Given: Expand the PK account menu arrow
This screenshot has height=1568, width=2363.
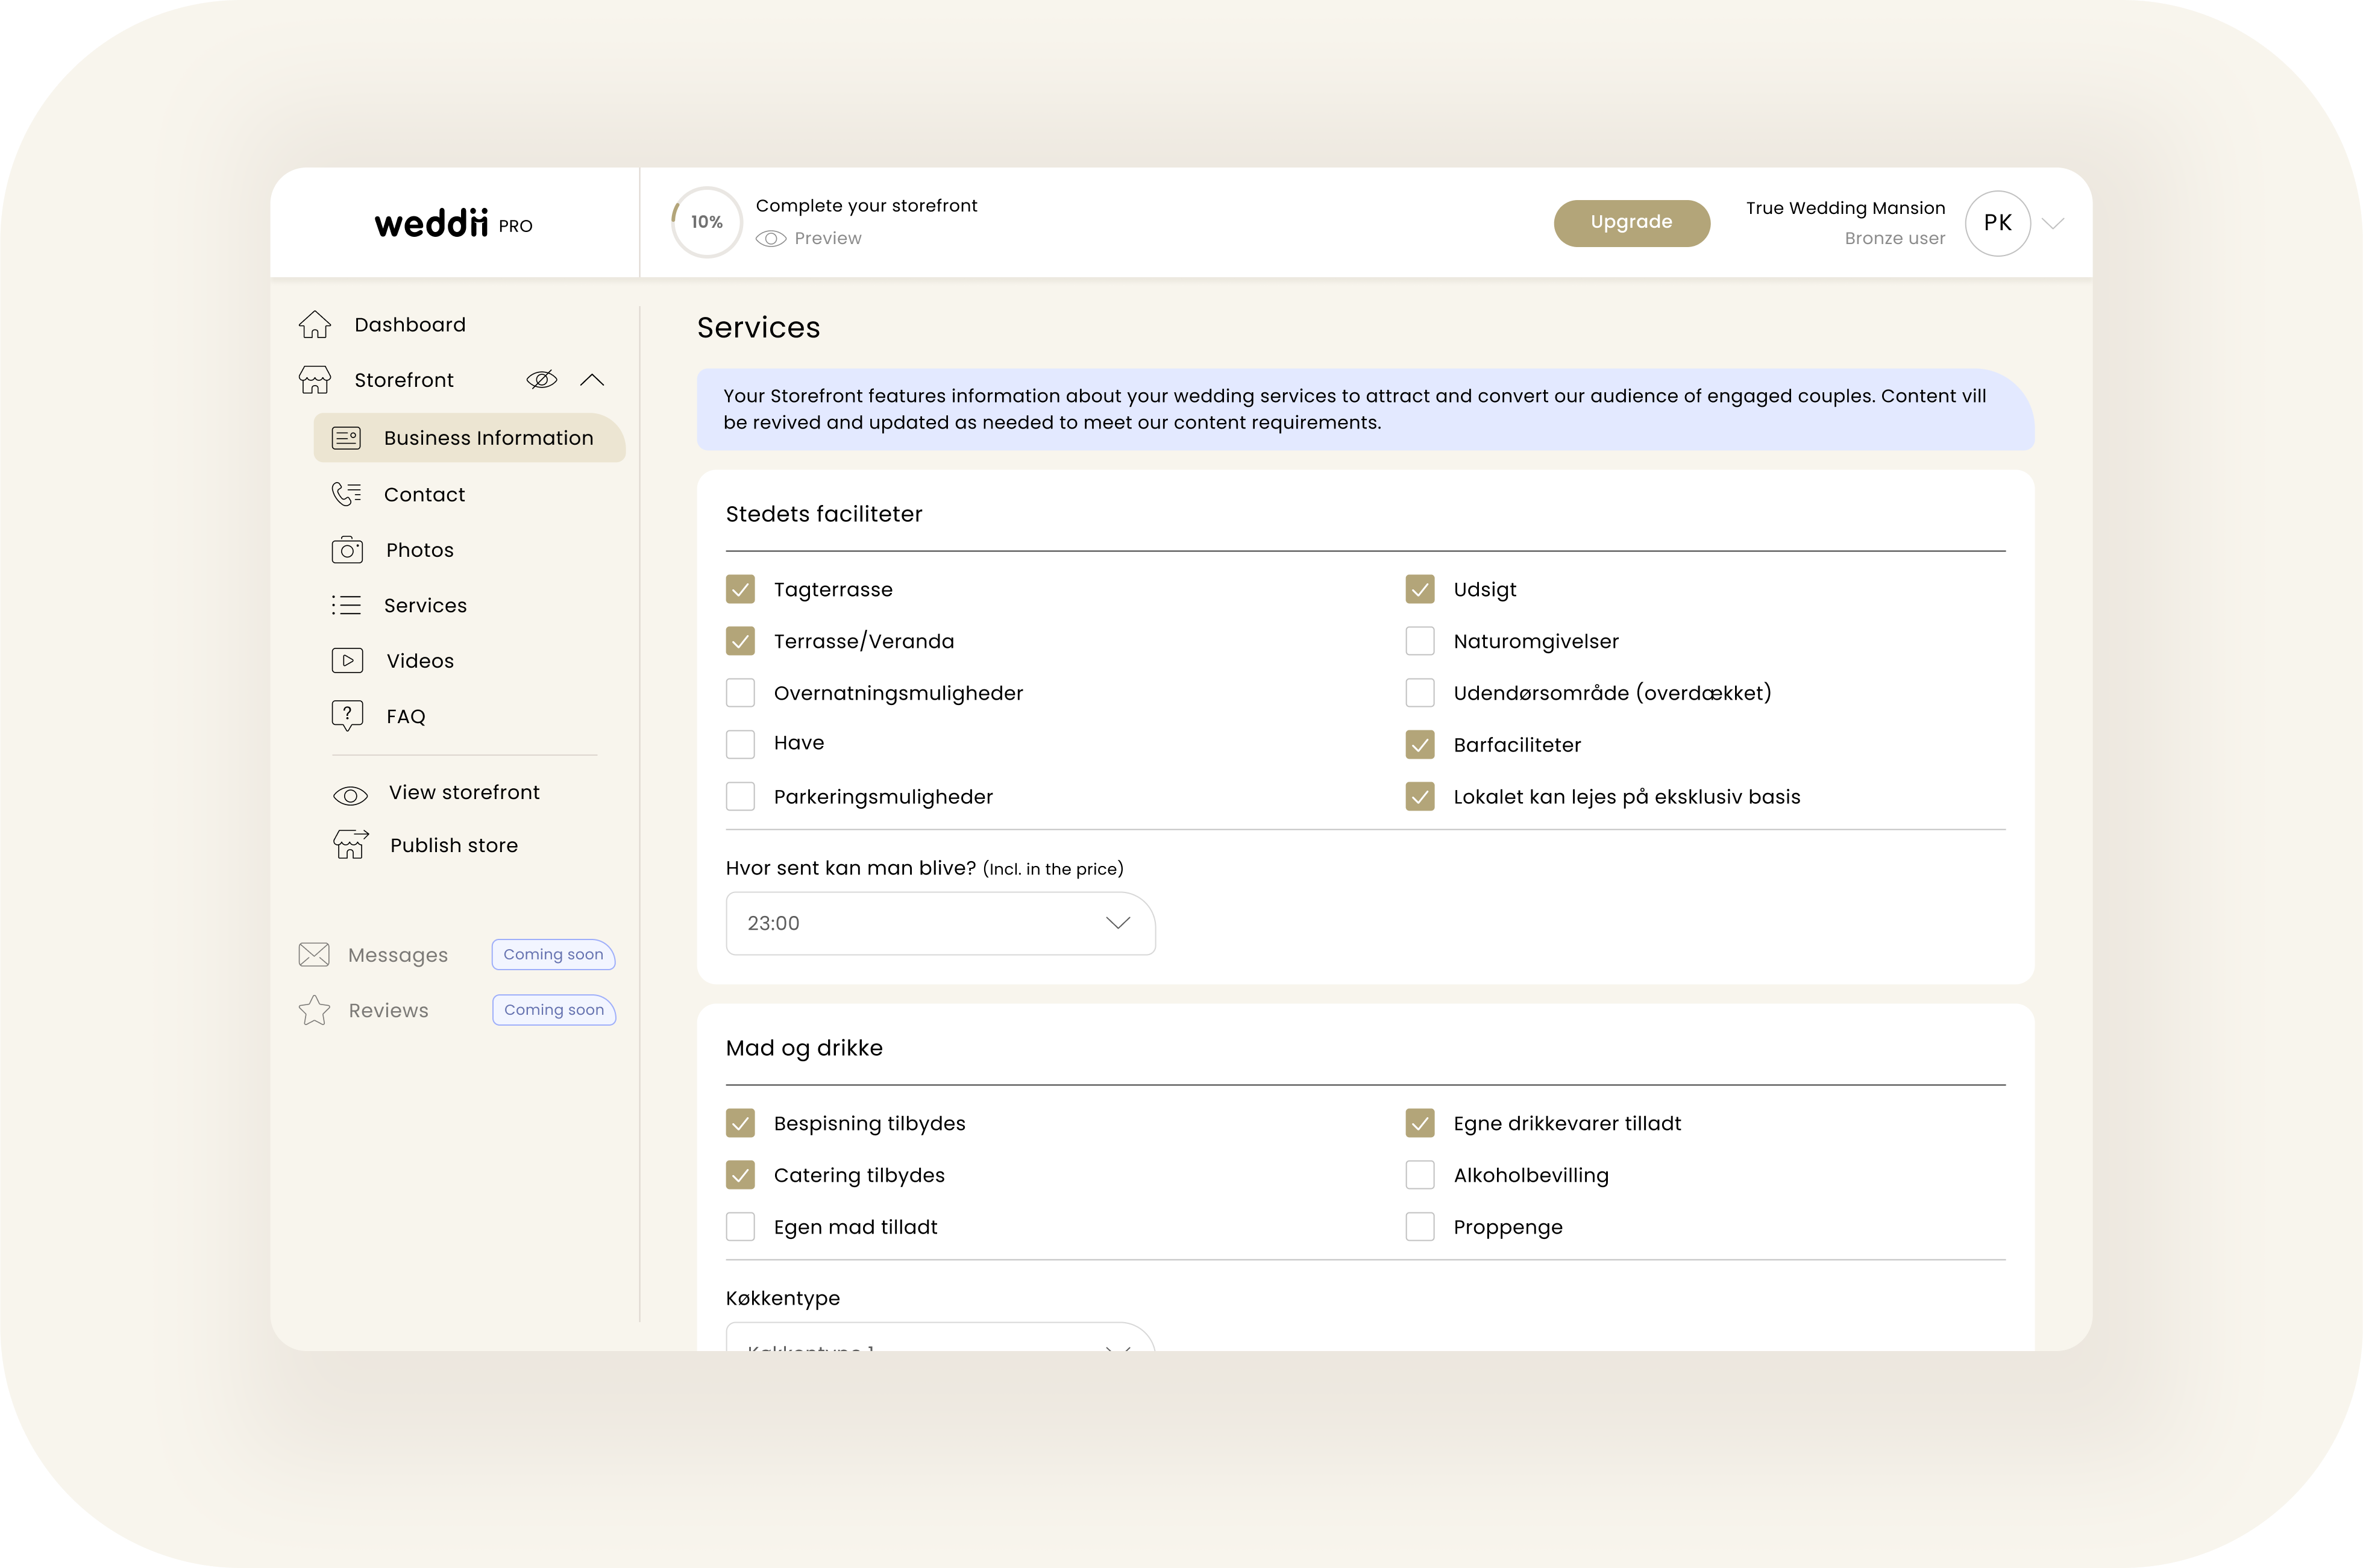Looking at the screenshot, I should 2053,223.
